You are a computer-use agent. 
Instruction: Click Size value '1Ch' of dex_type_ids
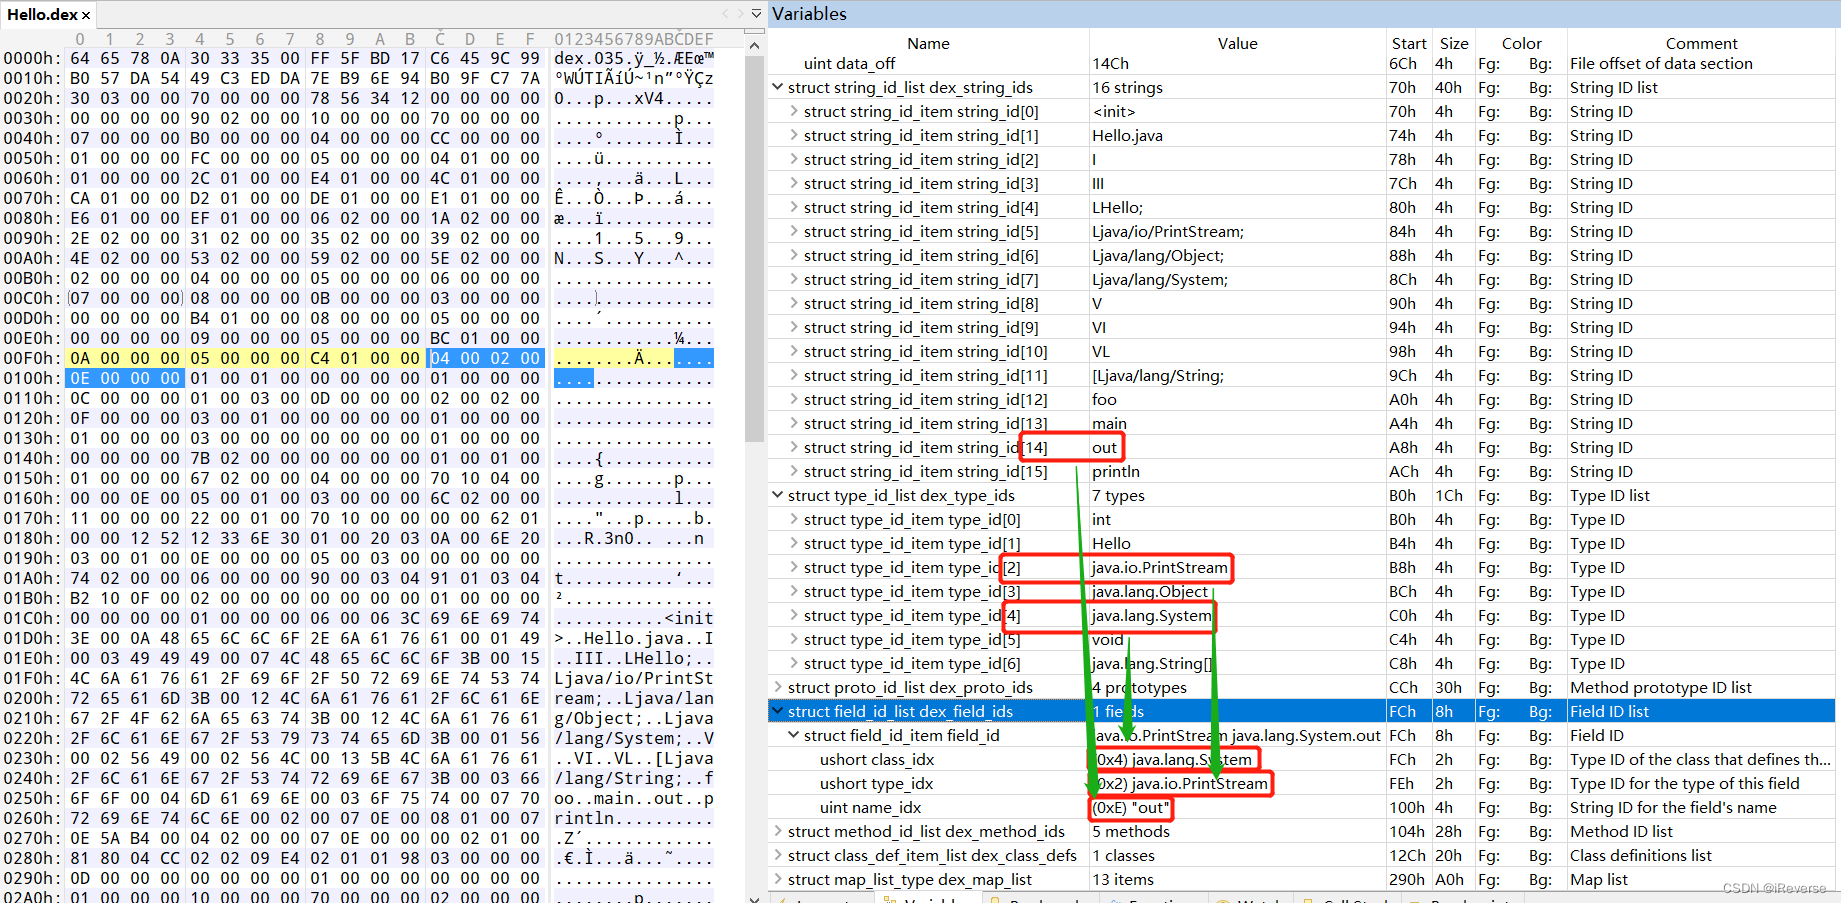pyautogui.click(x=1449, y=495)
